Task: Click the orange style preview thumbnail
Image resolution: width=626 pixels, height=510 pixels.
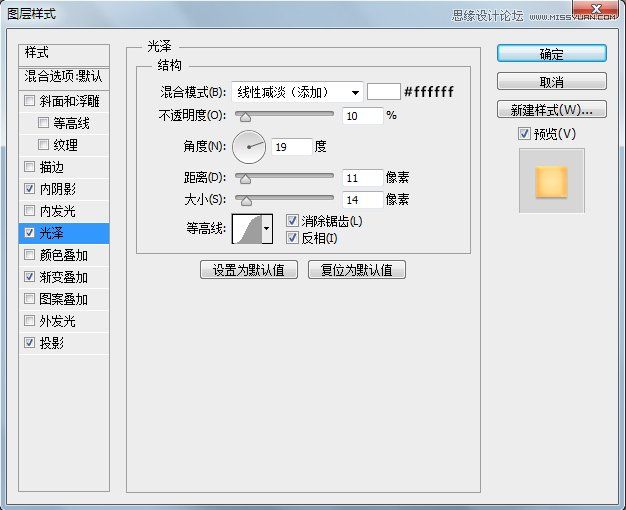Action: 551,182
